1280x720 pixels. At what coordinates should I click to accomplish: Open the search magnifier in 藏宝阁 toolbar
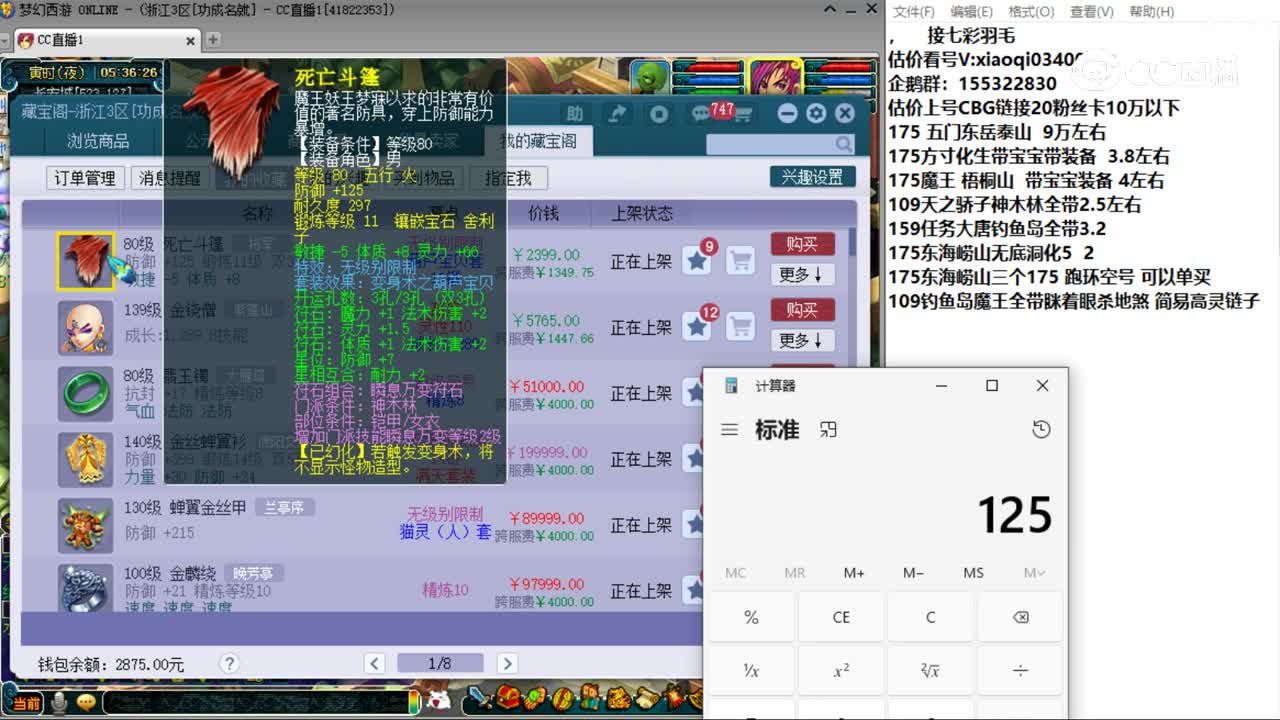(x=844, y=142)
